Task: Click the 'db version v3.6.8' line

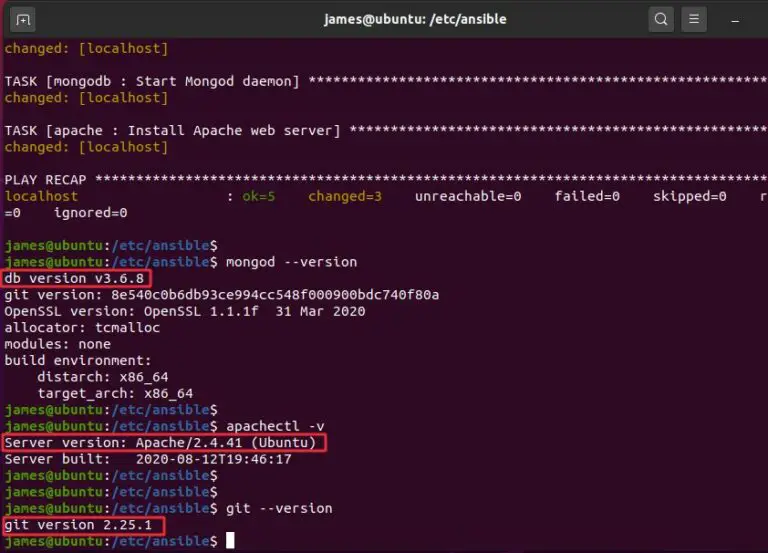Action: coord(74,278)
